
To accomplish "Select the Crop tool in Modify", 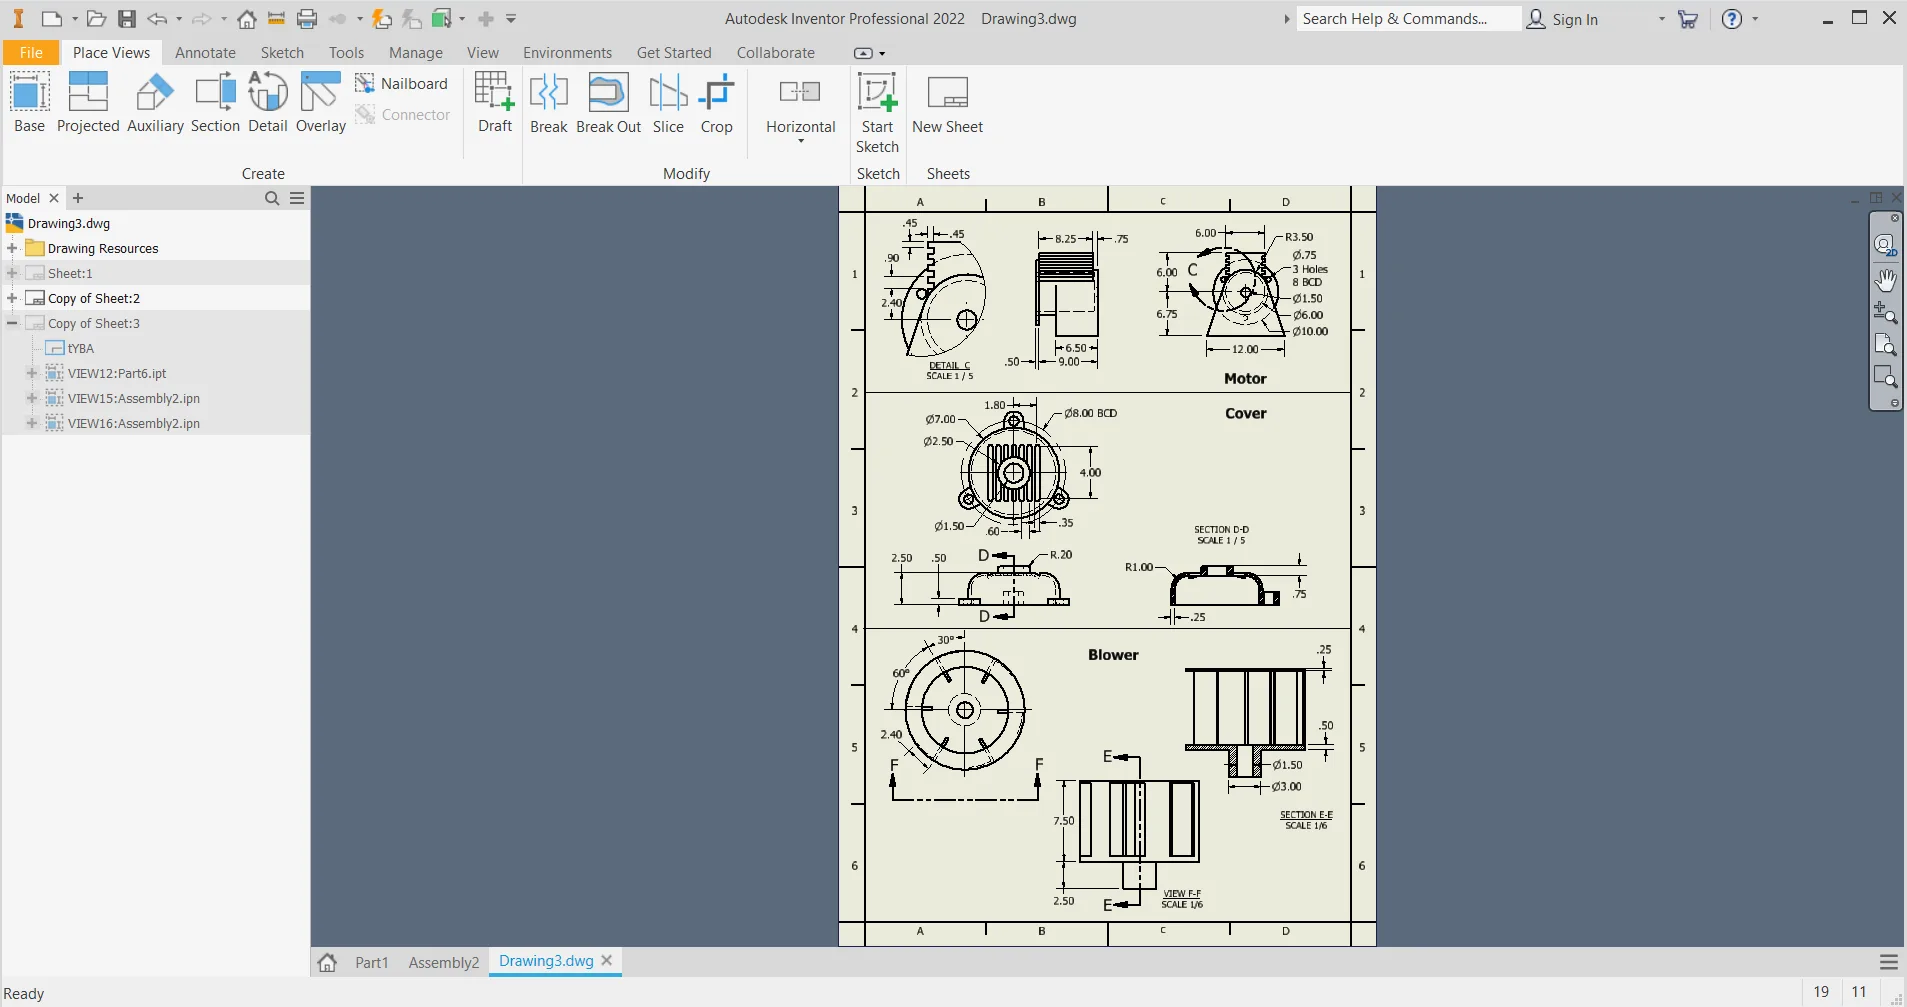I will click(x=716, y=102).
